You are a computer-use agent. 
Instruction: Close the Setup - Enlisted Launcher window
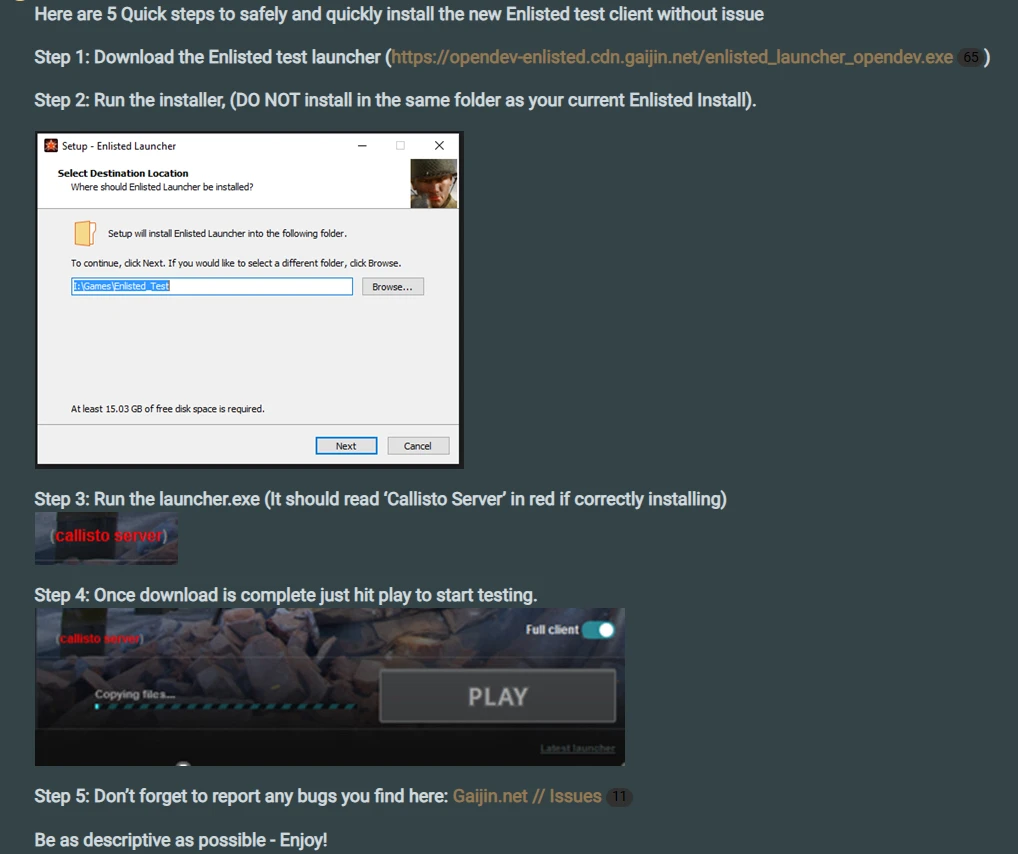pos(440,145)
